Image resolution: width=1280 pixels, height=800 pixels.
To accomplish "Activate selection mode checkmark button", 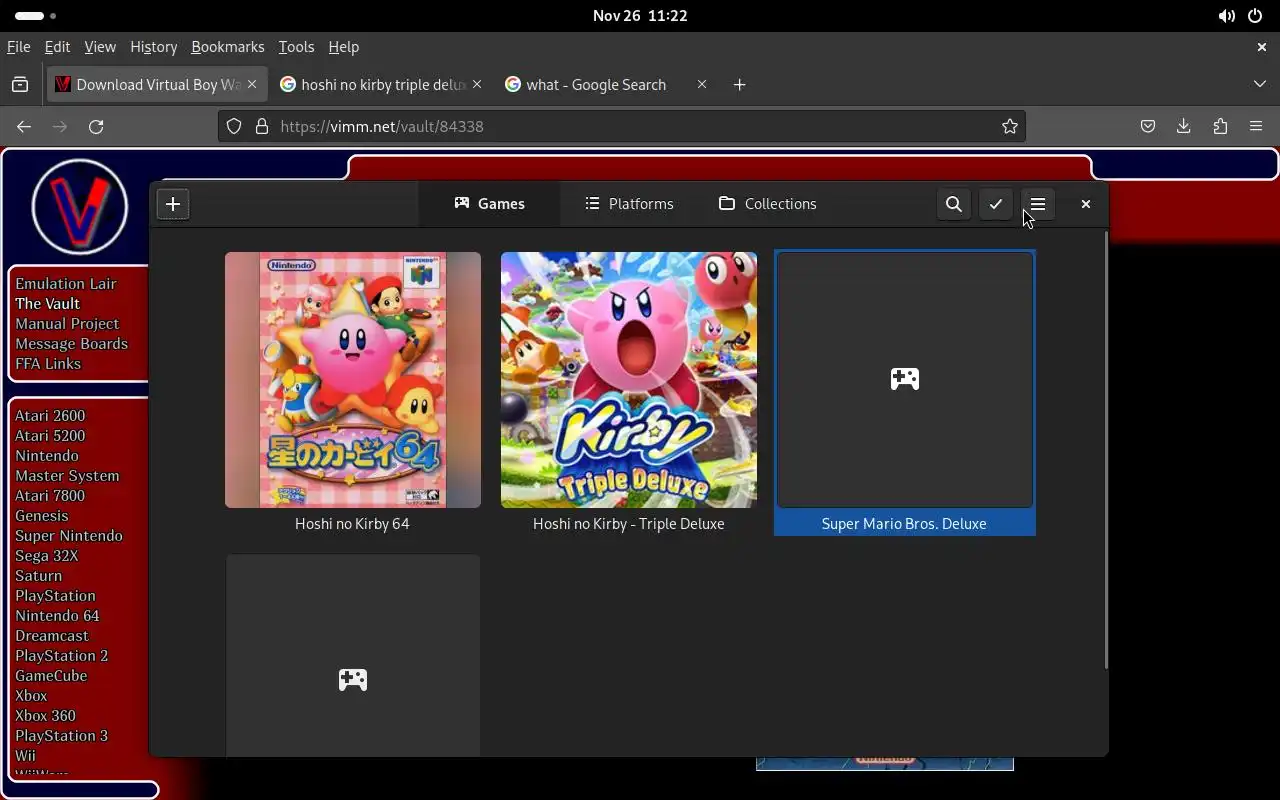I will tap(996, 204).
